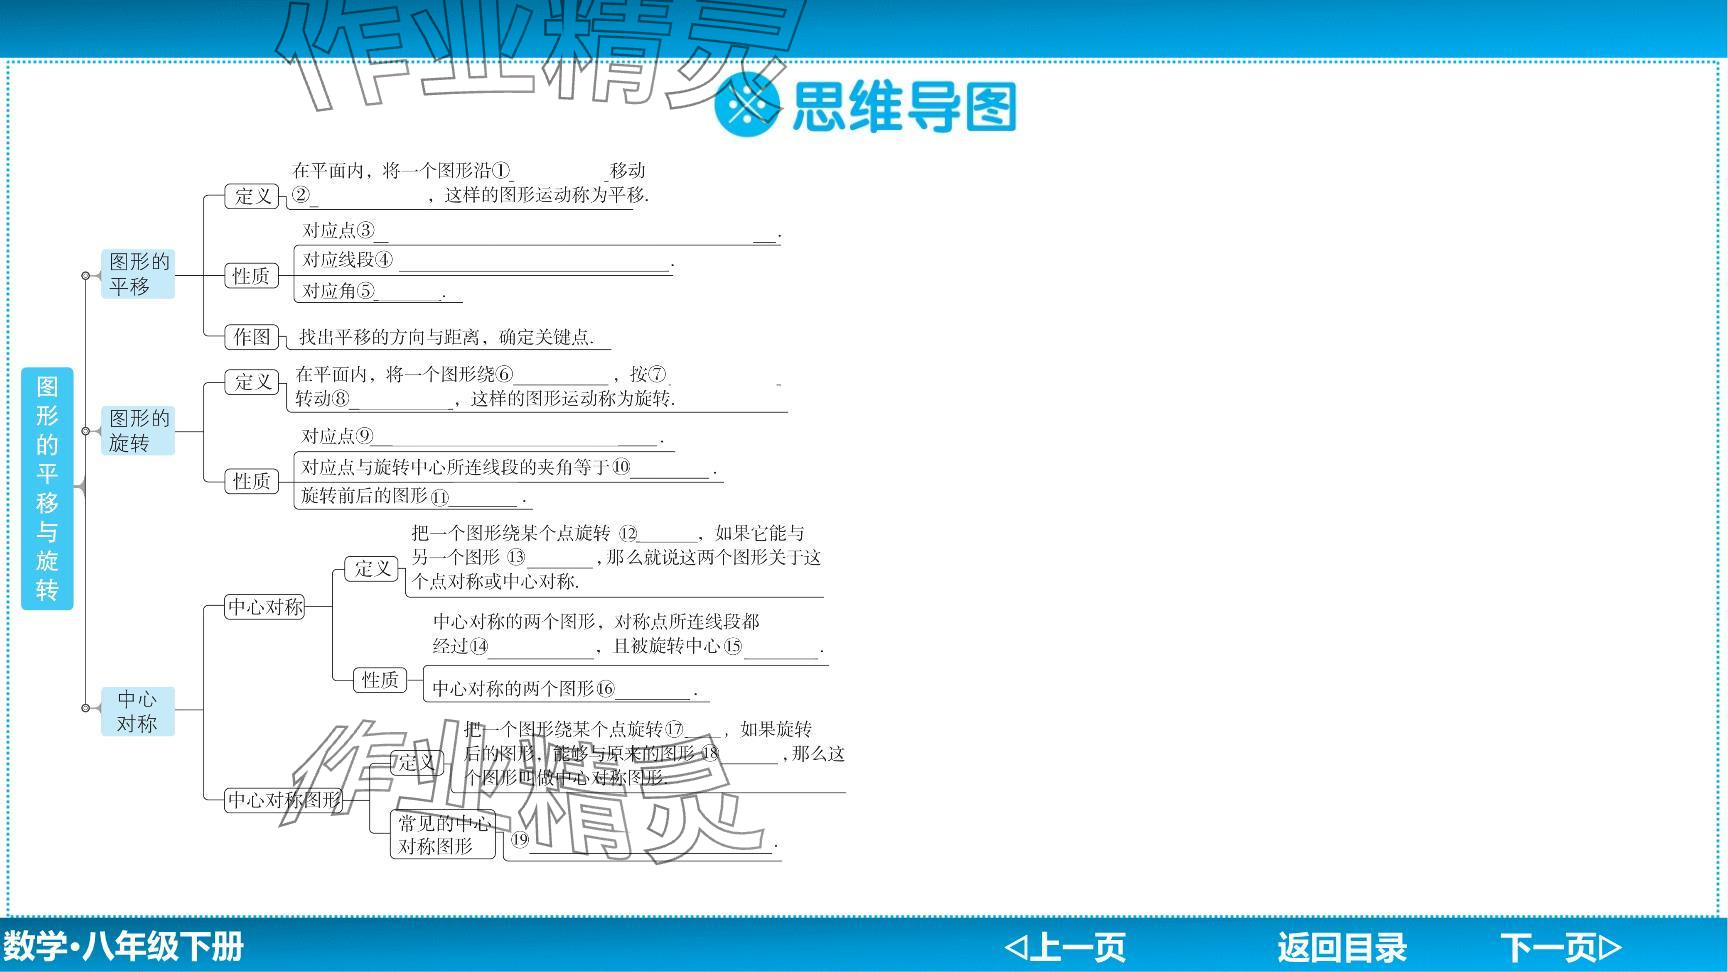Go to previous page with 上一页
Screen dimensions: 1728x972
pyautogui.click(x=1065, y=946)
